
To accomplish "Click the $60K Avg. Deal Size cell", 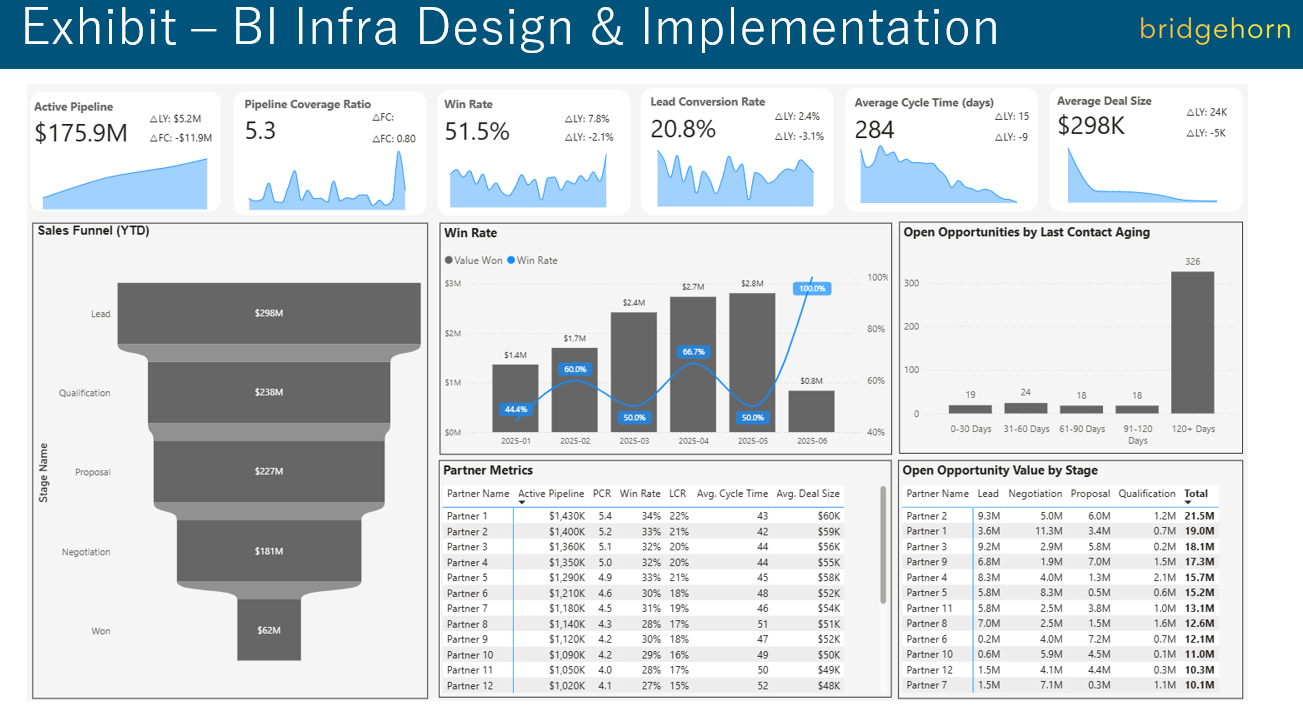I will pyautogui.click(x=828, y=516).
